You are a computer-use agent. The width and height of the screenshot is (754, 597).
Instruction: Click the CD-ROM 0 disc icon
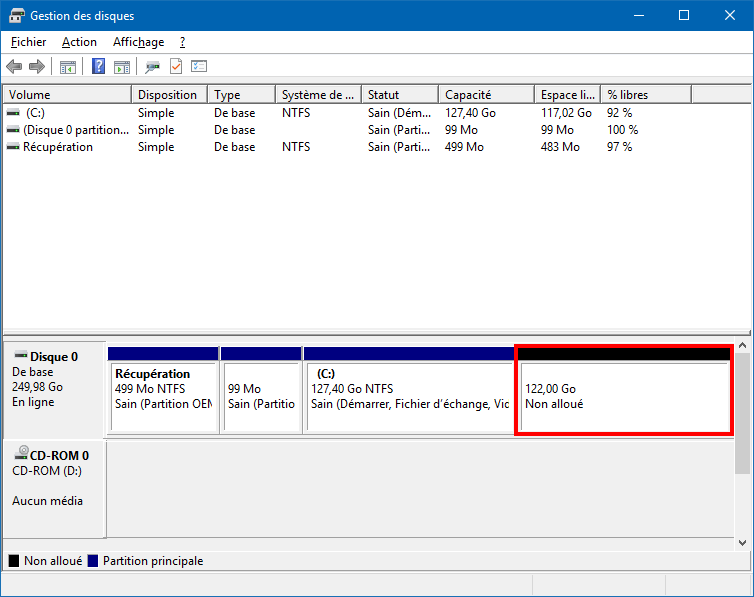pyautogui.click(x=22, y=452)
